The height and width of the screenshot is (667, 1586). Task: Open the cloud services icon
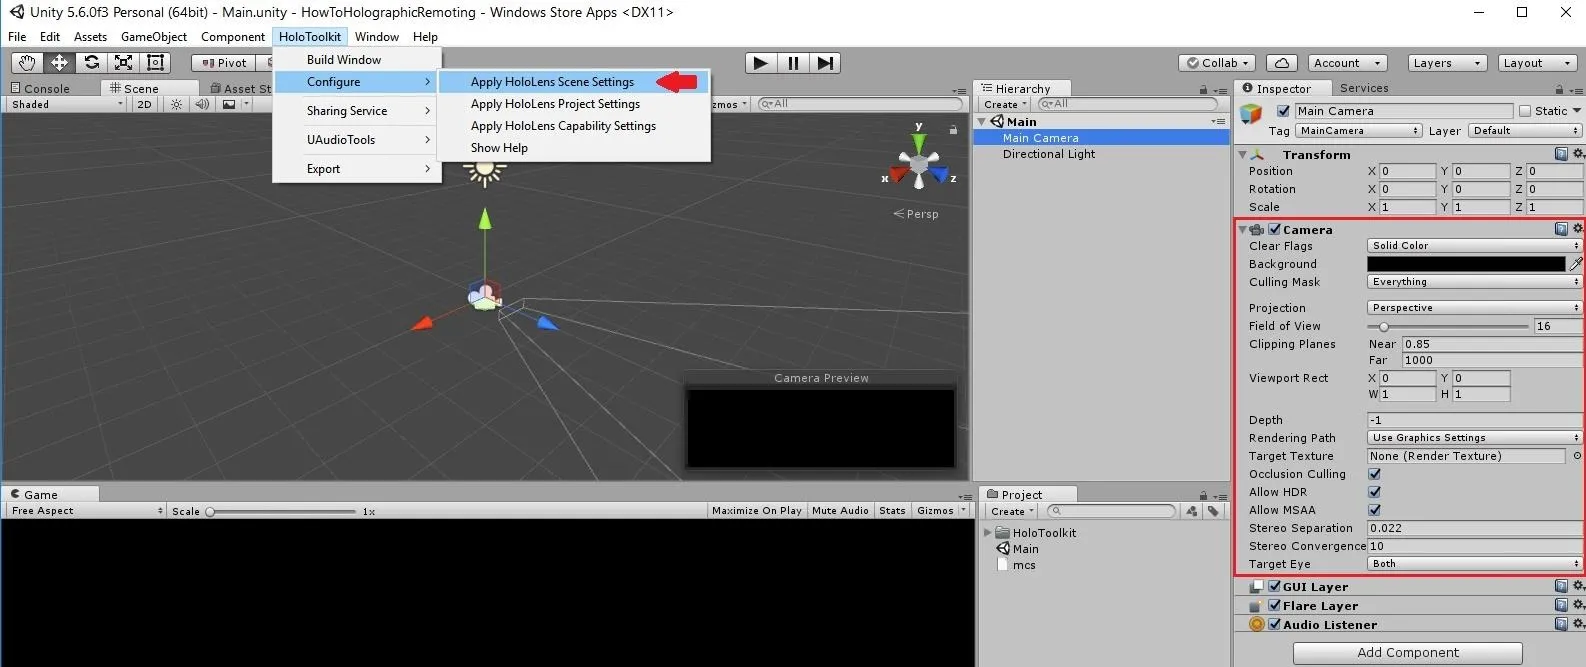[x=1282, y=63]
